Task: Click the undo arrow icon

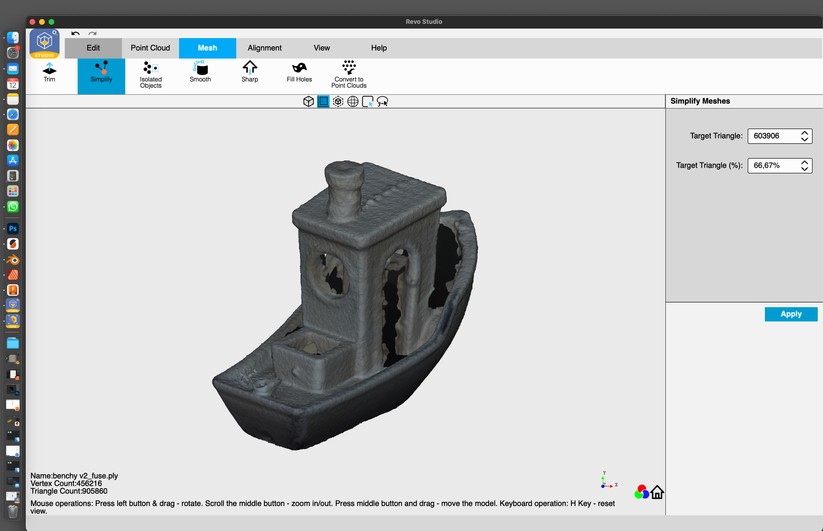Action: [x=75, y=34]
